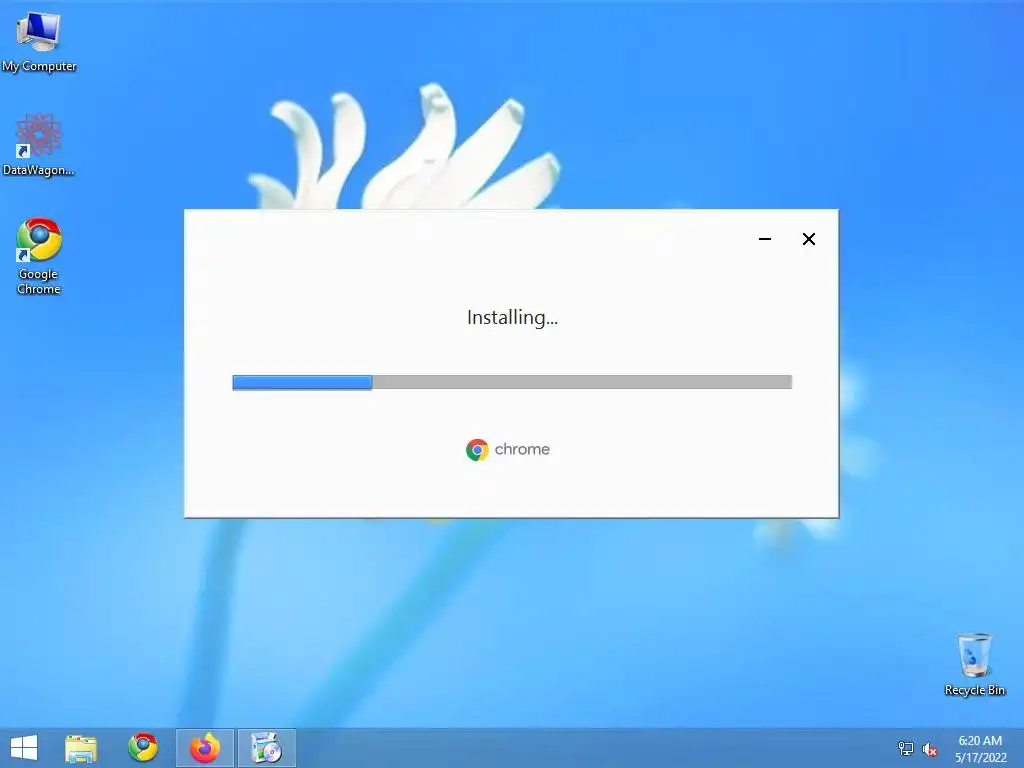Click the "Installing..." status text

coord(513,317)
